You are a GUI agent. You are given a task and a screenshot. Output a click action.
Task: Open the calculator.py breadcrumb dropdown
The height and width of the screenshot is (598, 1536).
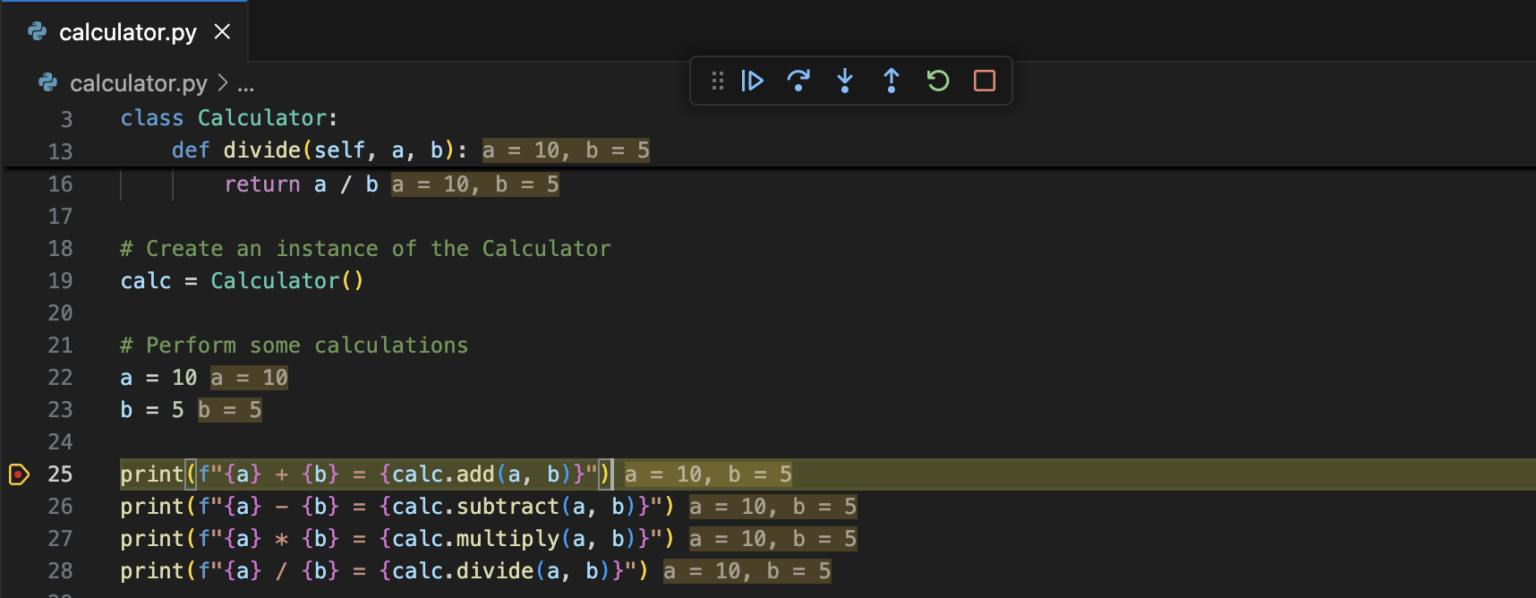[x=140, y=84]
